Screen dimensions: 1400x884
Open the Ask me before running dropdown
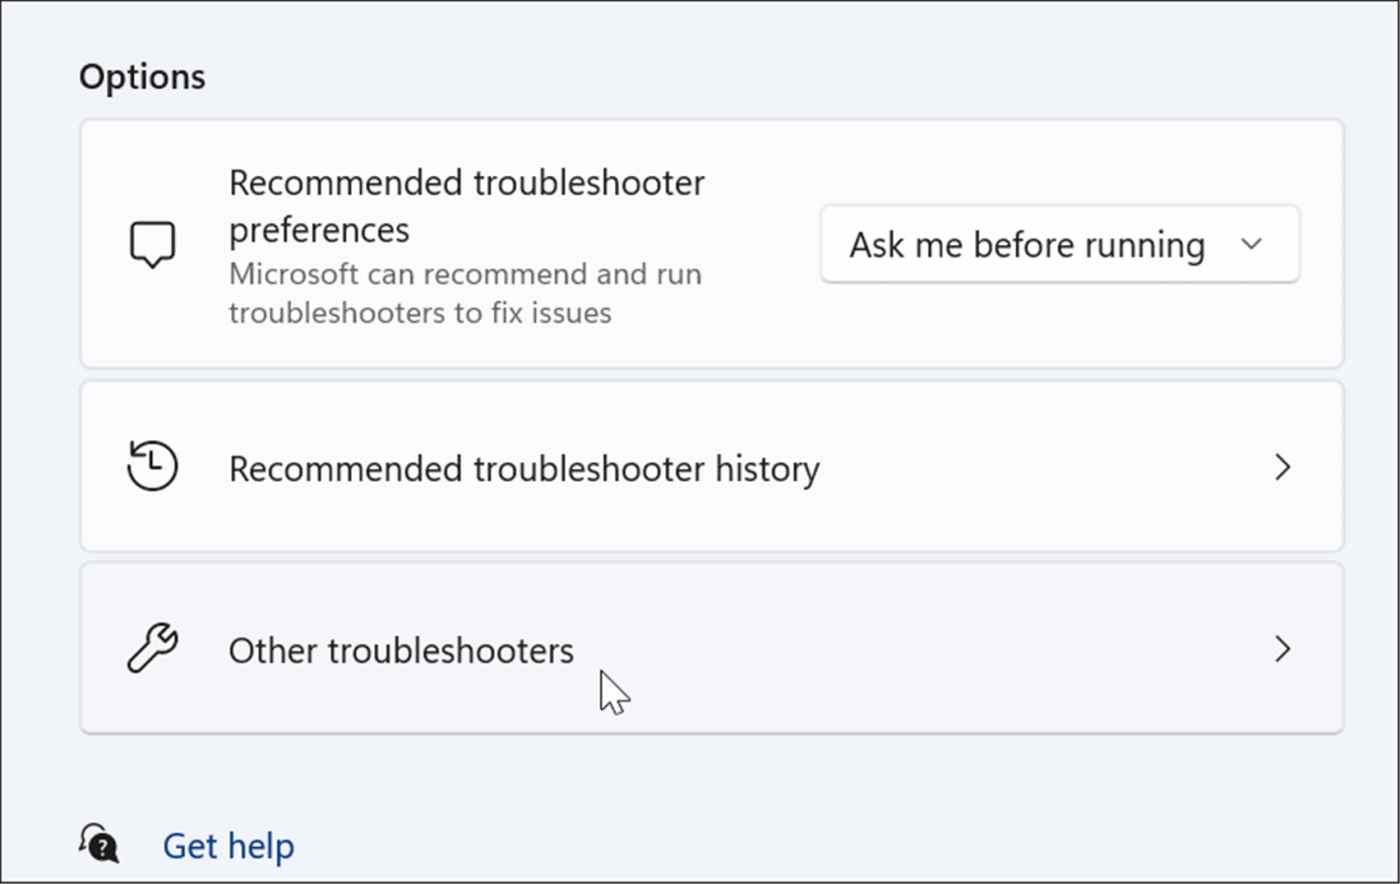(x=1060, y=244)
